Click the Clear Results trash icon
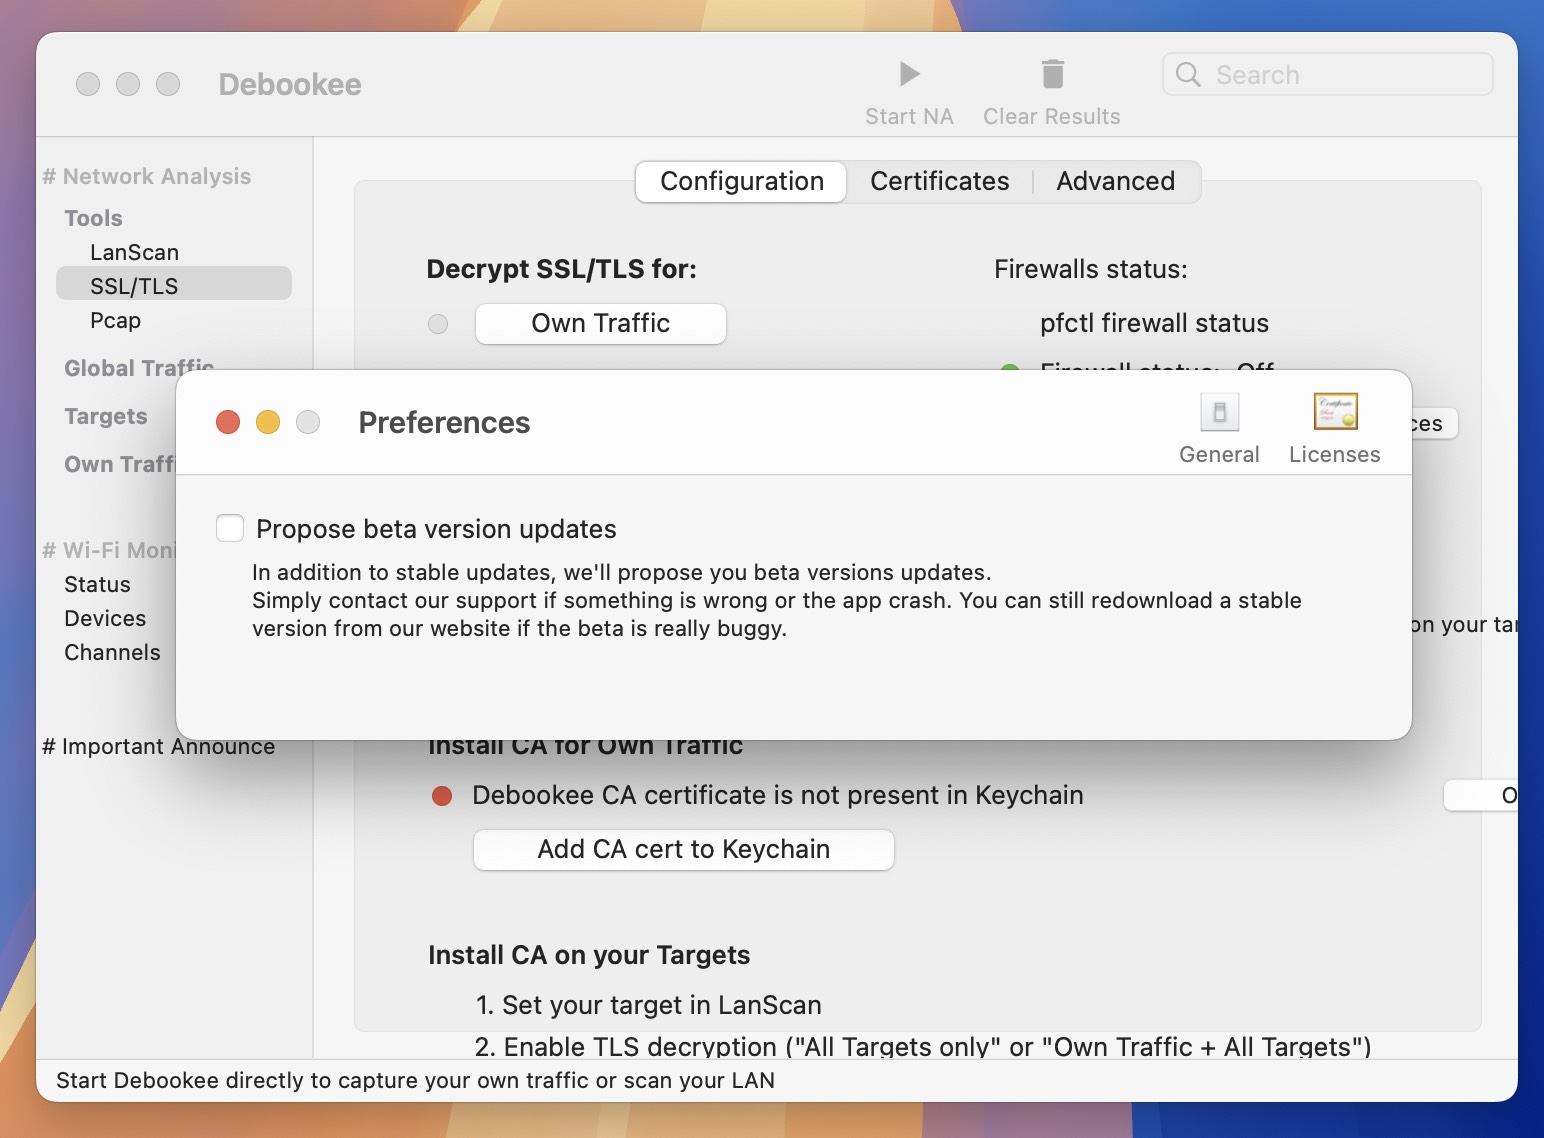The image size is (1544, 1138). [x=1052, y=74]
